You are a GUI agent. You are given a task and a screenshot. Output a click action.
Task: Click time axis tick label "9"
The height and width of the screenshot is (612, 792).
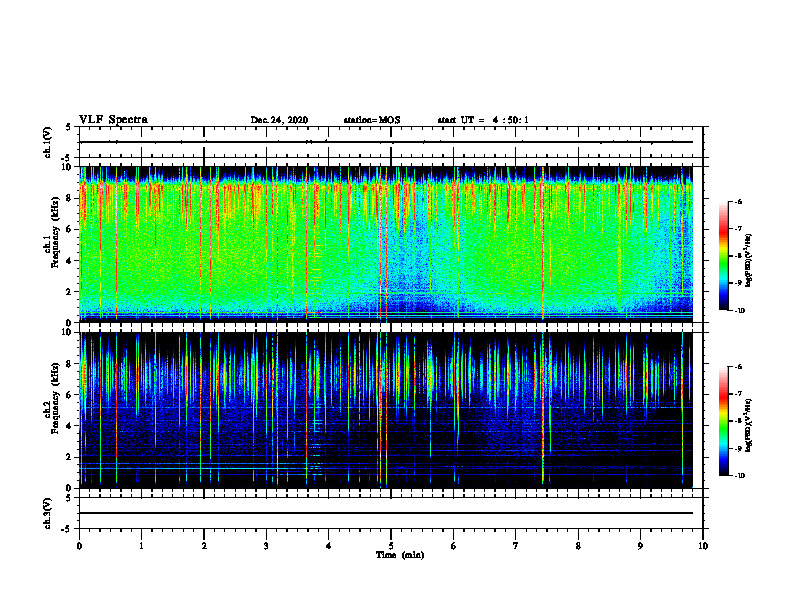[x=640, y=546]
